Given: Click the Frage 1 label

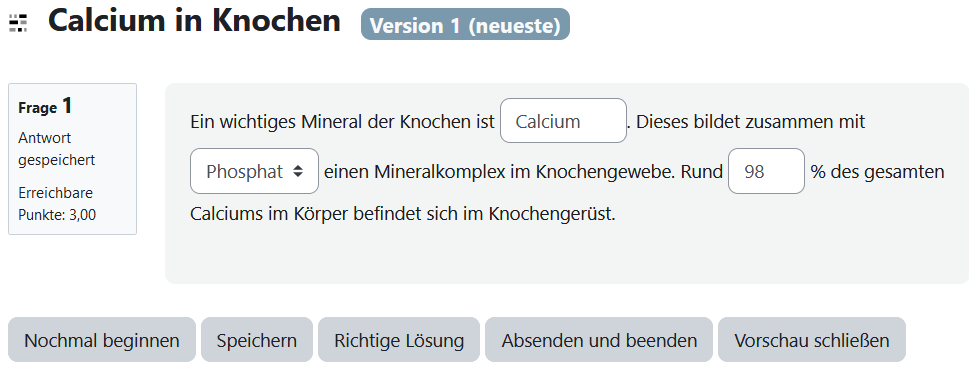Looking at the screenshot, I should pyautogui.click(x=45, y=107).
